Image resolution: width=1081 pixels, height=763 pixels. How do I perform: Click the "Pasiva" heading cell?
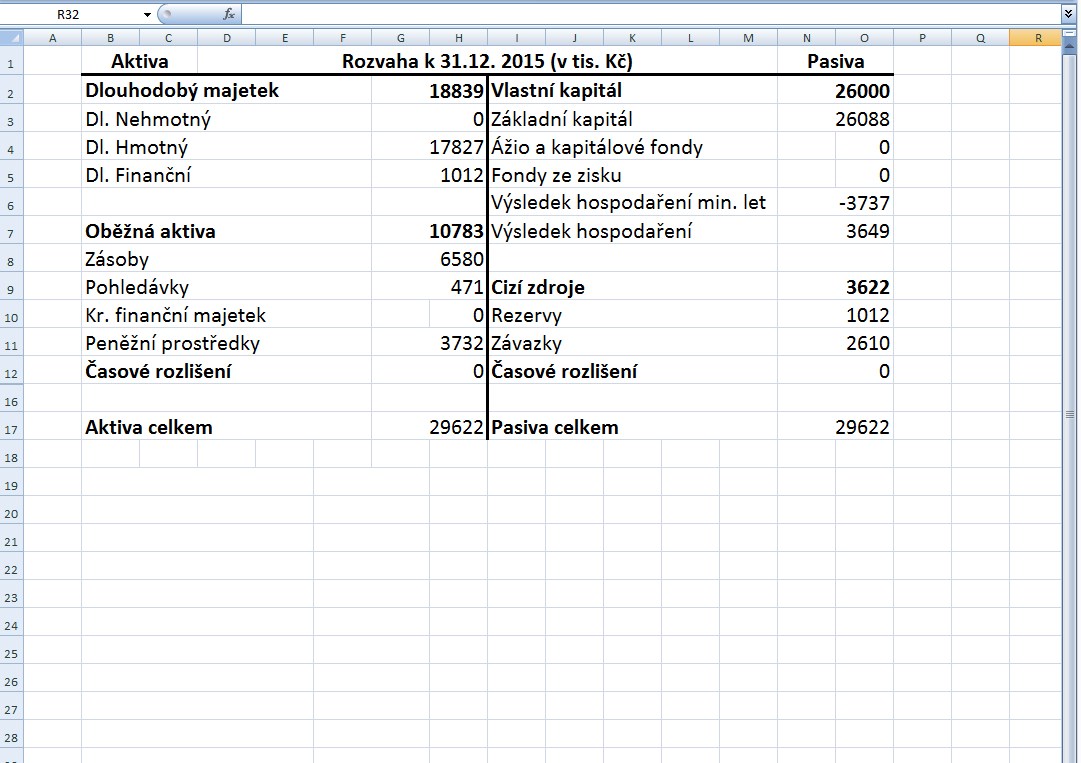tap(836, 61)
